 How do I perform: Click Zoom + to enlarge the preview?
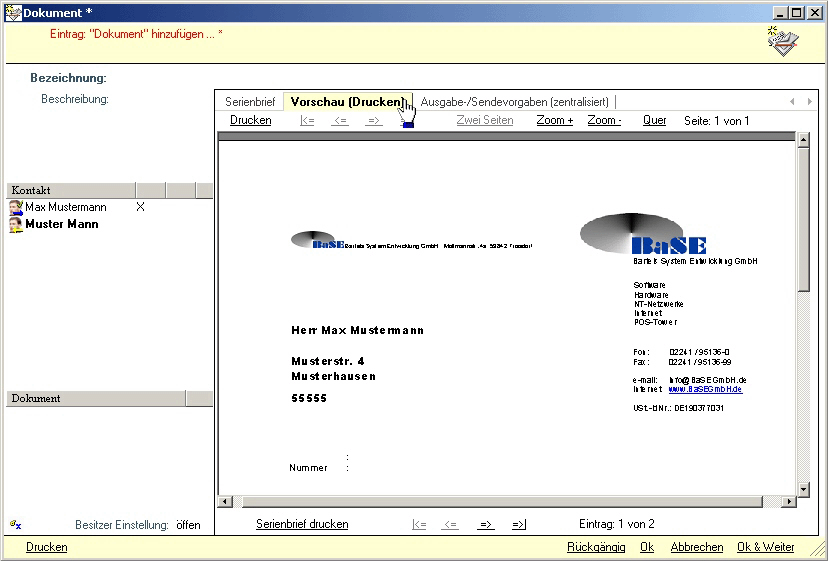tap(554, 121)
